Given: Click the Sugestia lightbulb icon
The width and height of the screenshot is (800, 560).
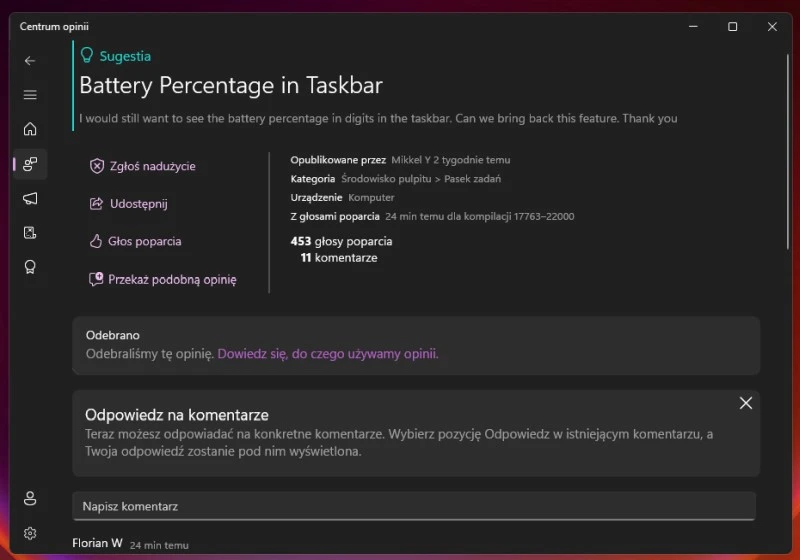Looking at the screenshot, I should [87, 56].
